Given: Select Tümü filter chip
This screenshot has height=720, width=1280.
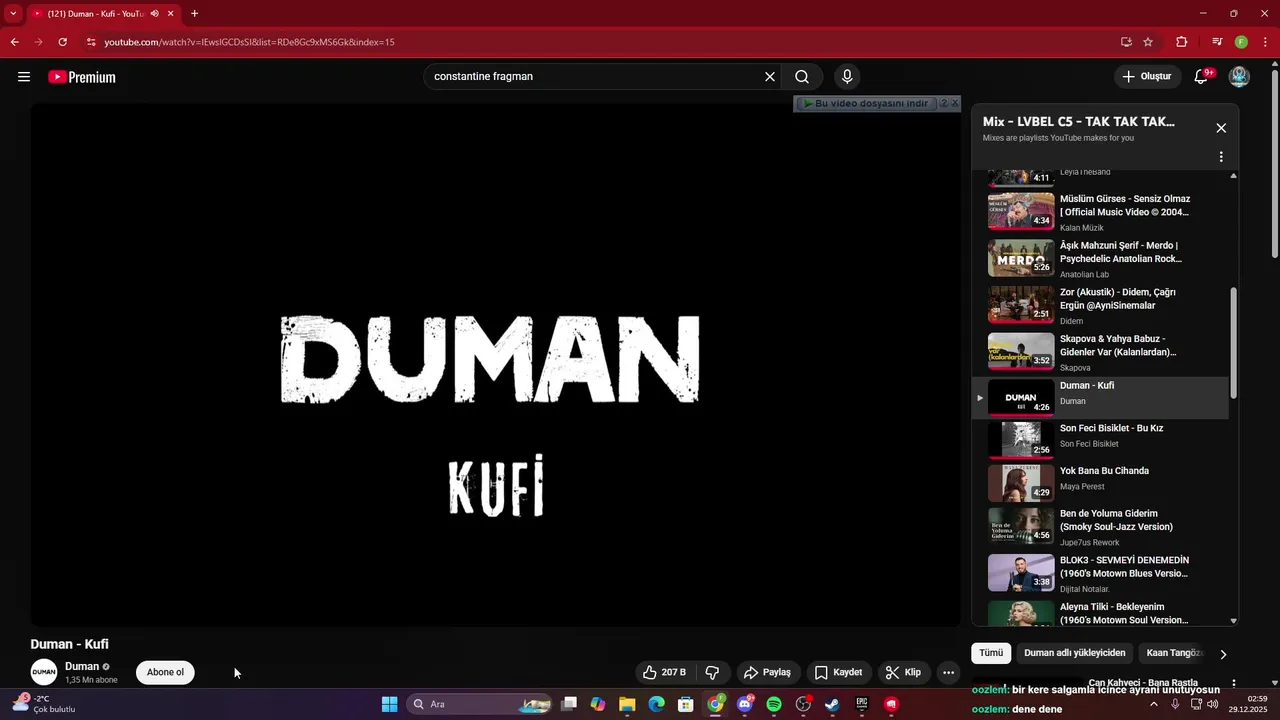Looking at the screenshot, I should click(991, 653).
